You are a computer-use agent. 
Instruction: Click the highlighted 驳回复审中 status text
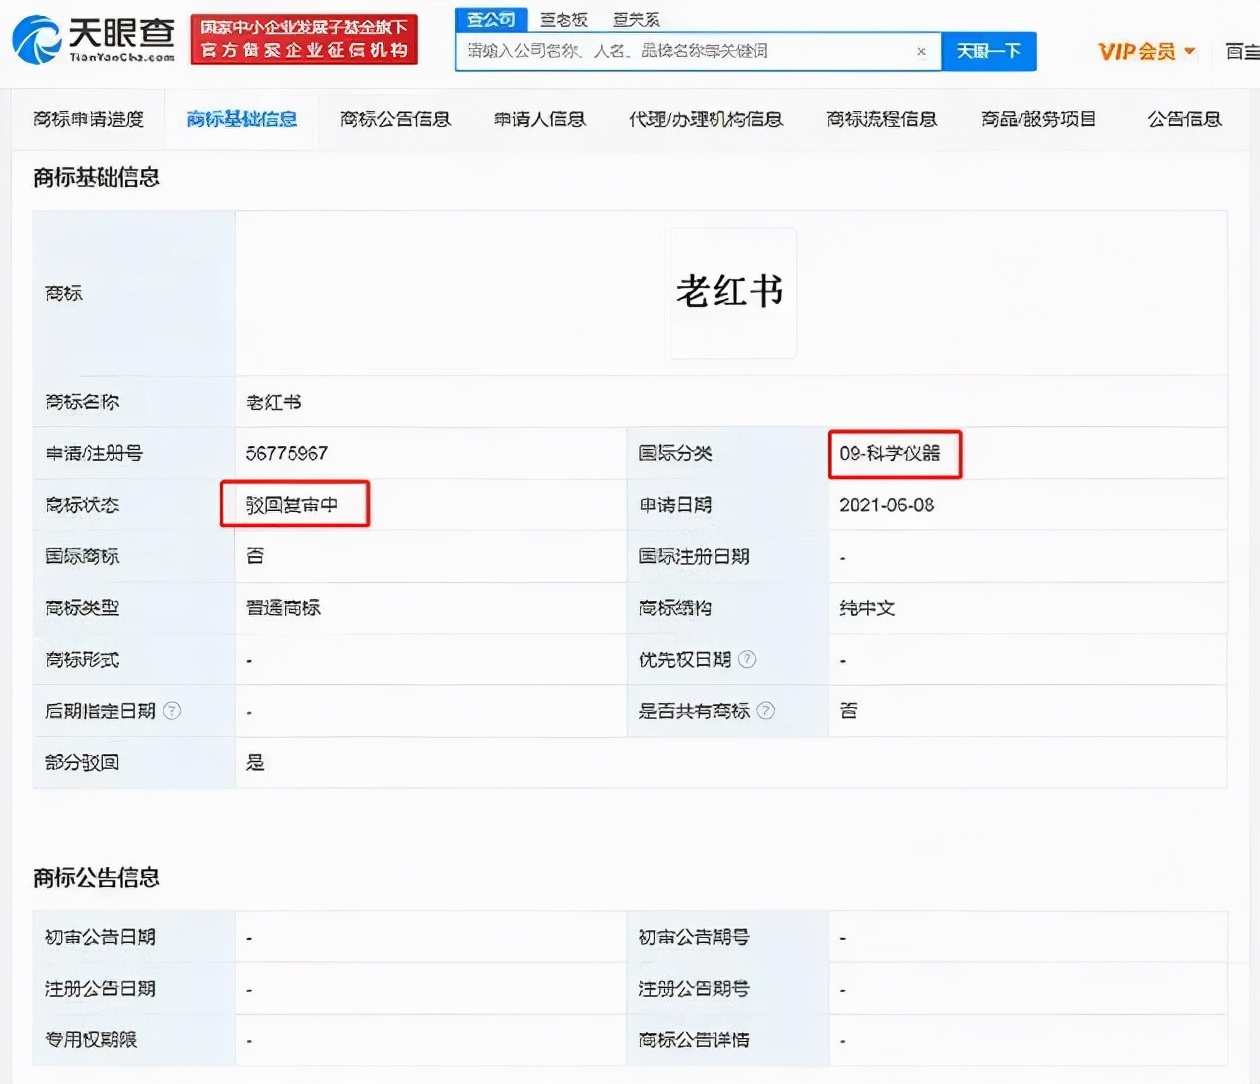click(294, 504)
